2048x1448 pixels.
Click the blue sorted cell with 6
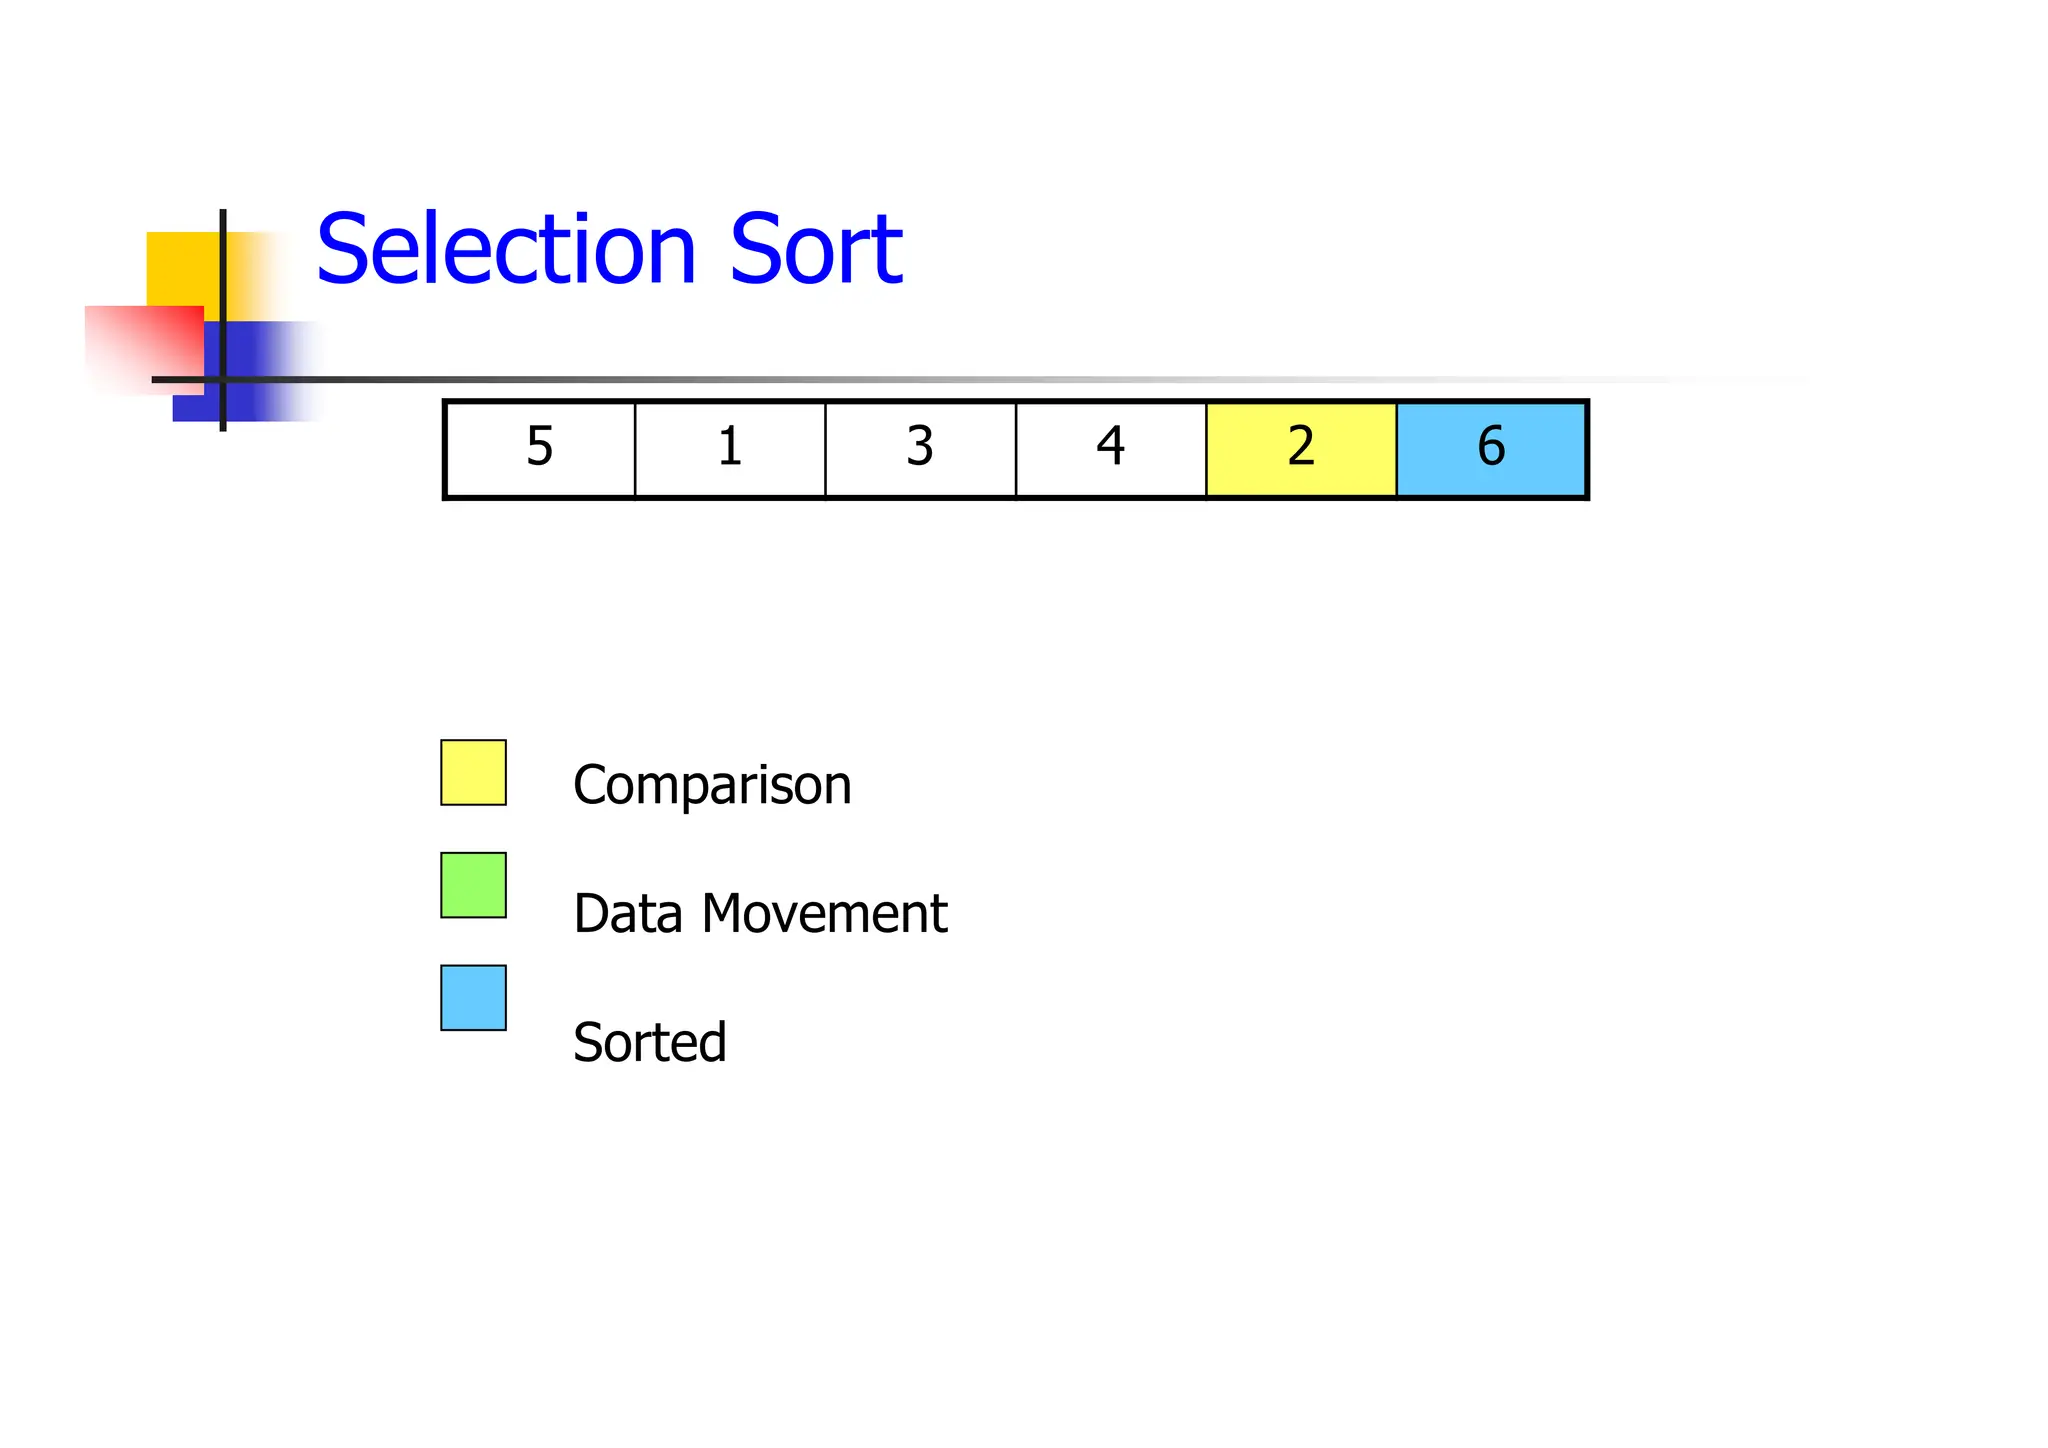[x=1491, y=448]
